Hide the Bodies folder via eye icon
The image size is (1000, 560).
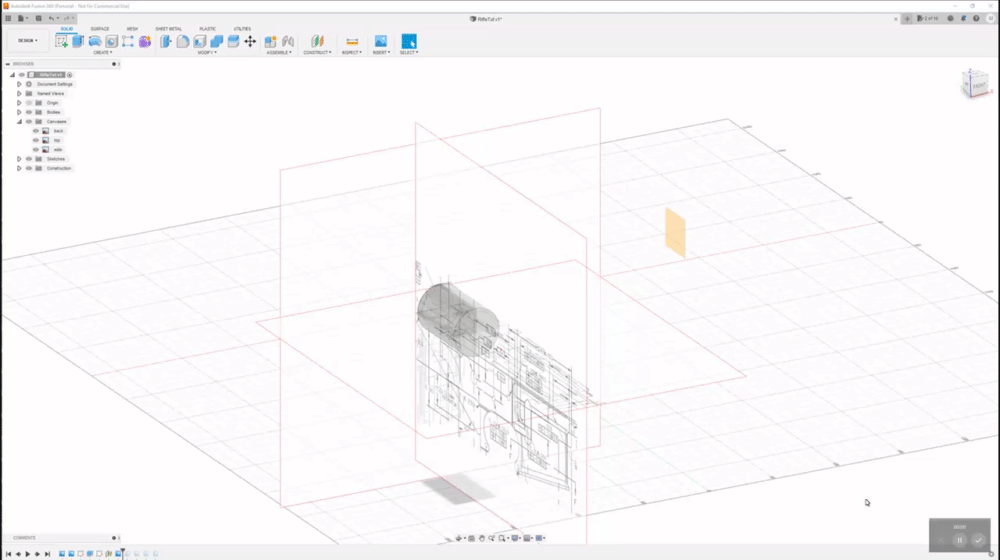point(28,112)
